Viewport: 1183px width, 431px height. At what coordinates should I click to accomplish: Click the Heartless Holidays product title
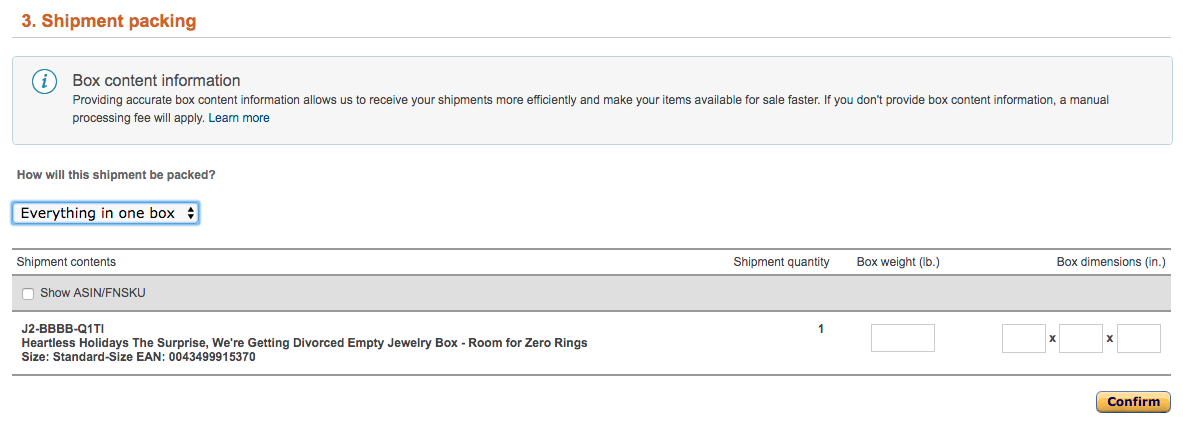(305, 343)
